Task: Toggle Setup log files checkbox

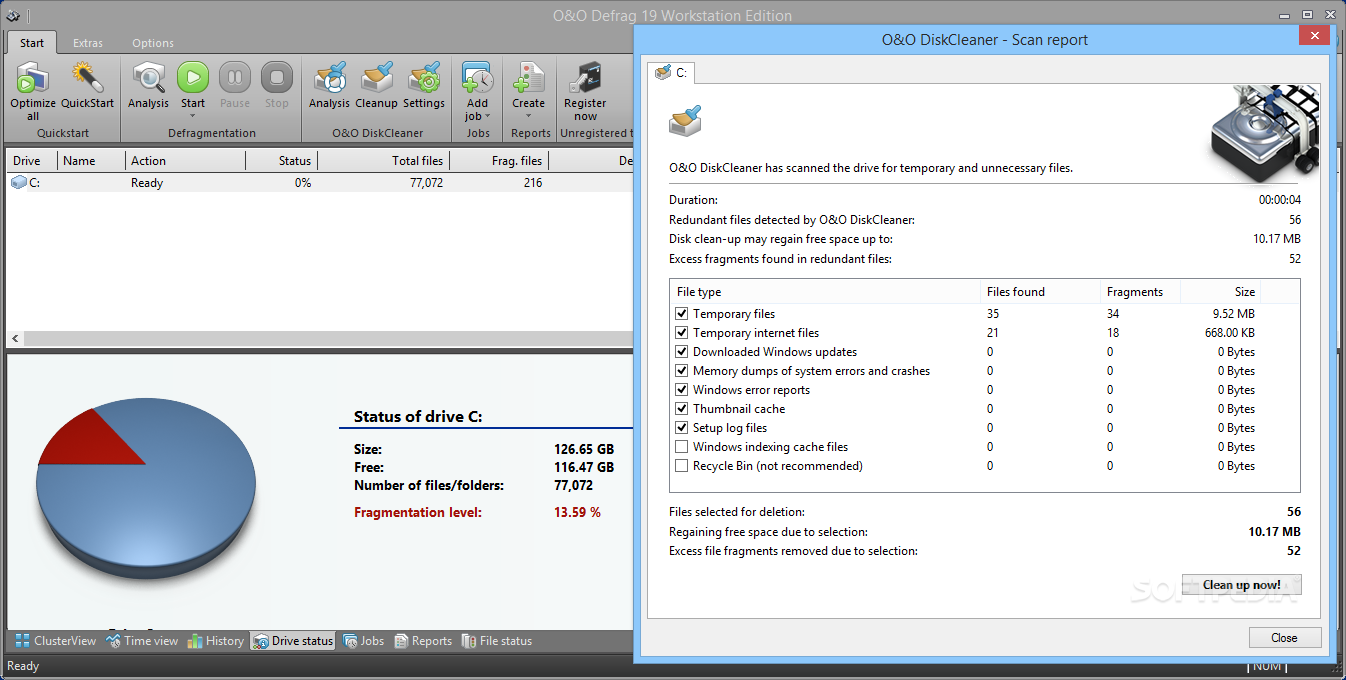Action: click(x=682, y=428)
